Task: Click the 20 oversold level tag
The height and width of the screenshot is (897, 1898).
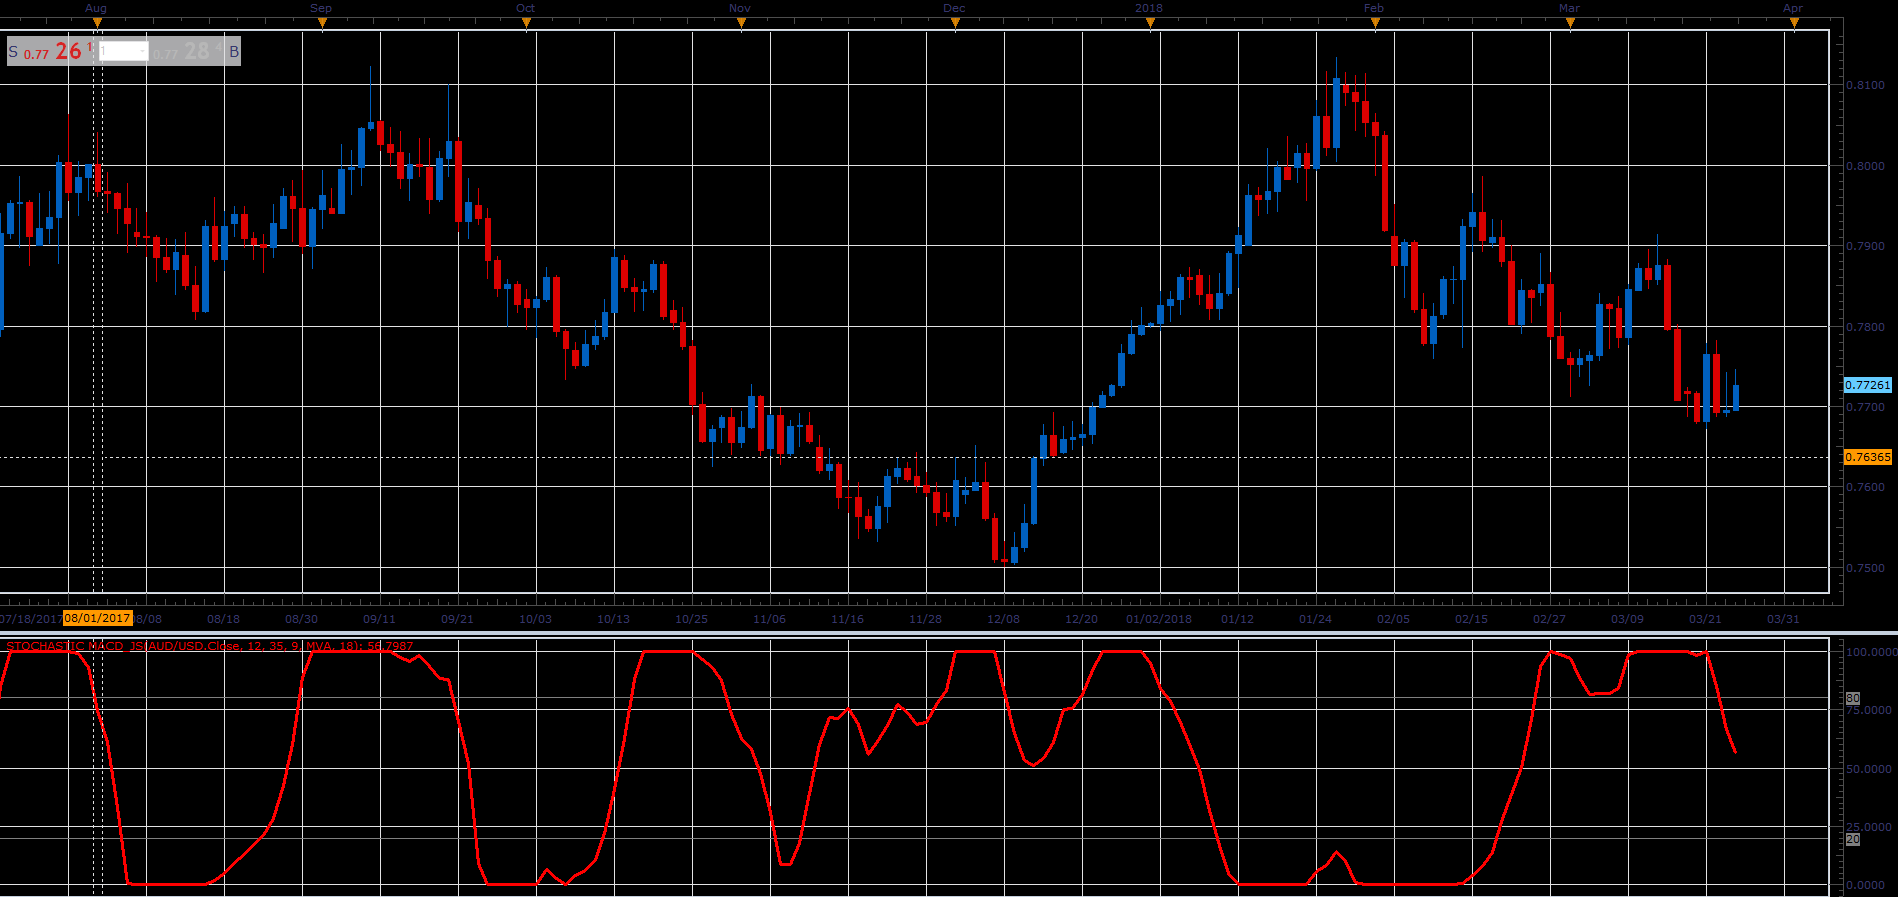Action: point(1853,839)
